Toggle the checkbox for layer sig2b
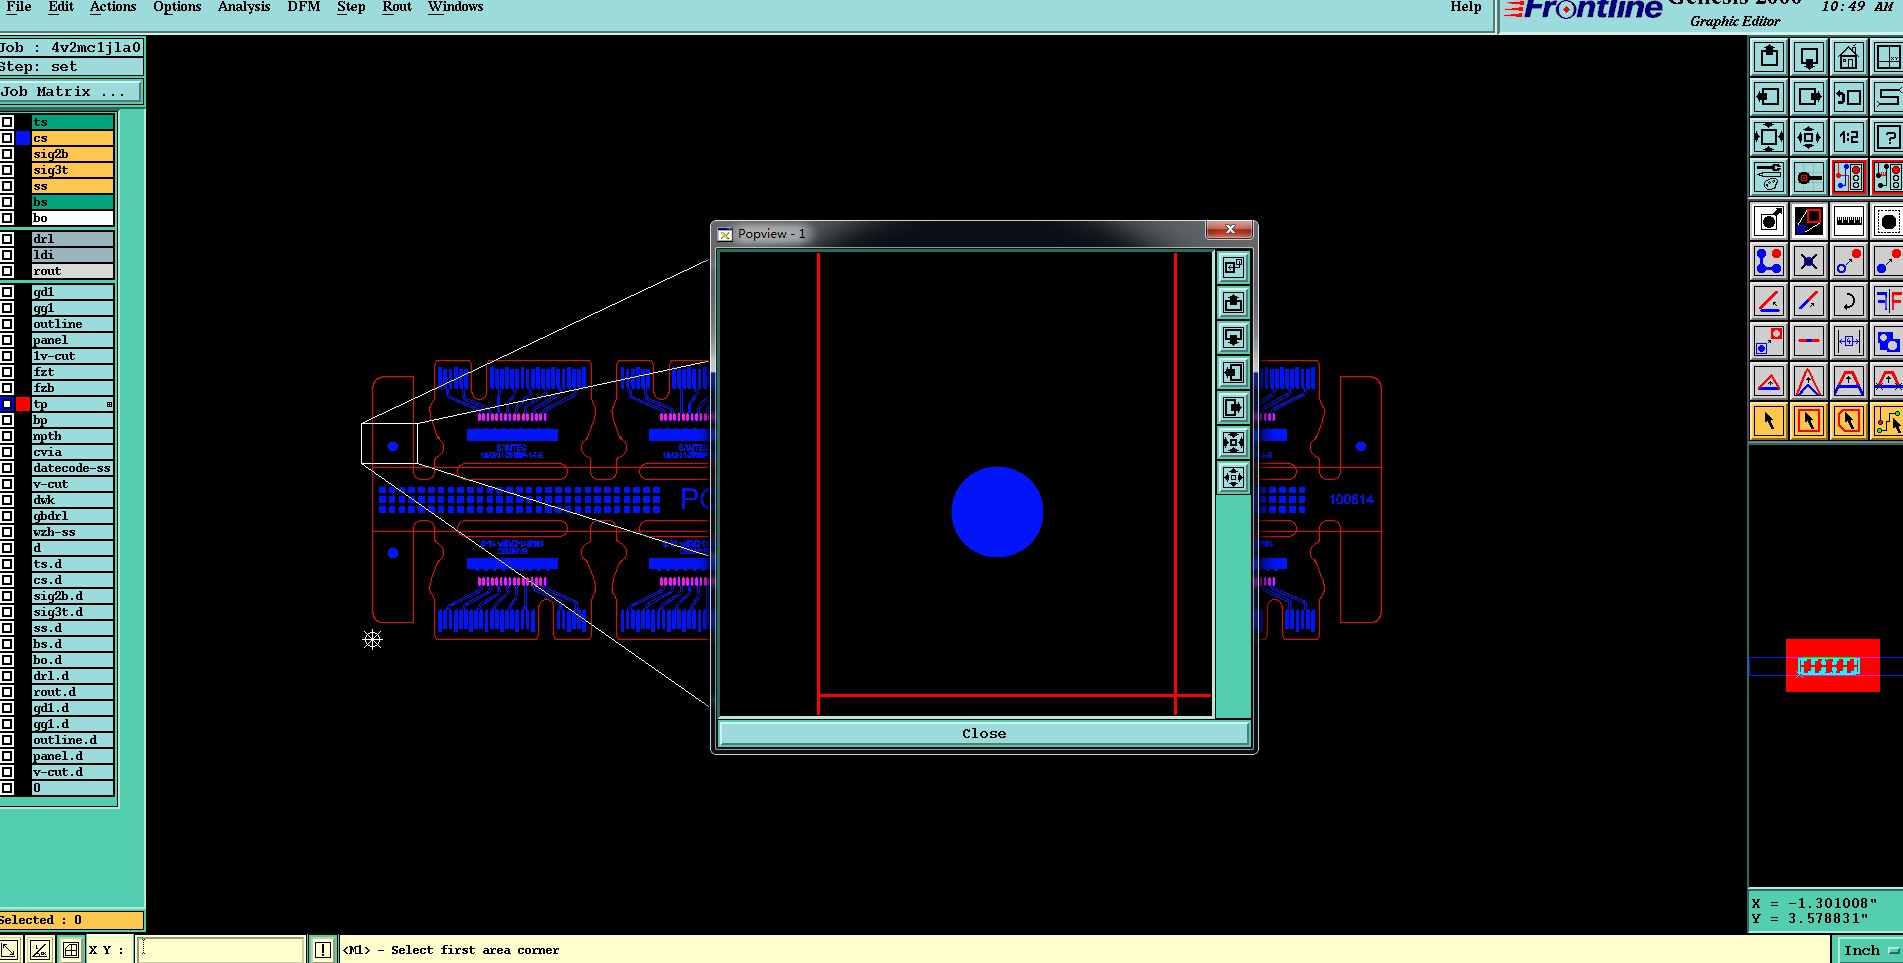The image size is (1903, 963). point(7,154)
